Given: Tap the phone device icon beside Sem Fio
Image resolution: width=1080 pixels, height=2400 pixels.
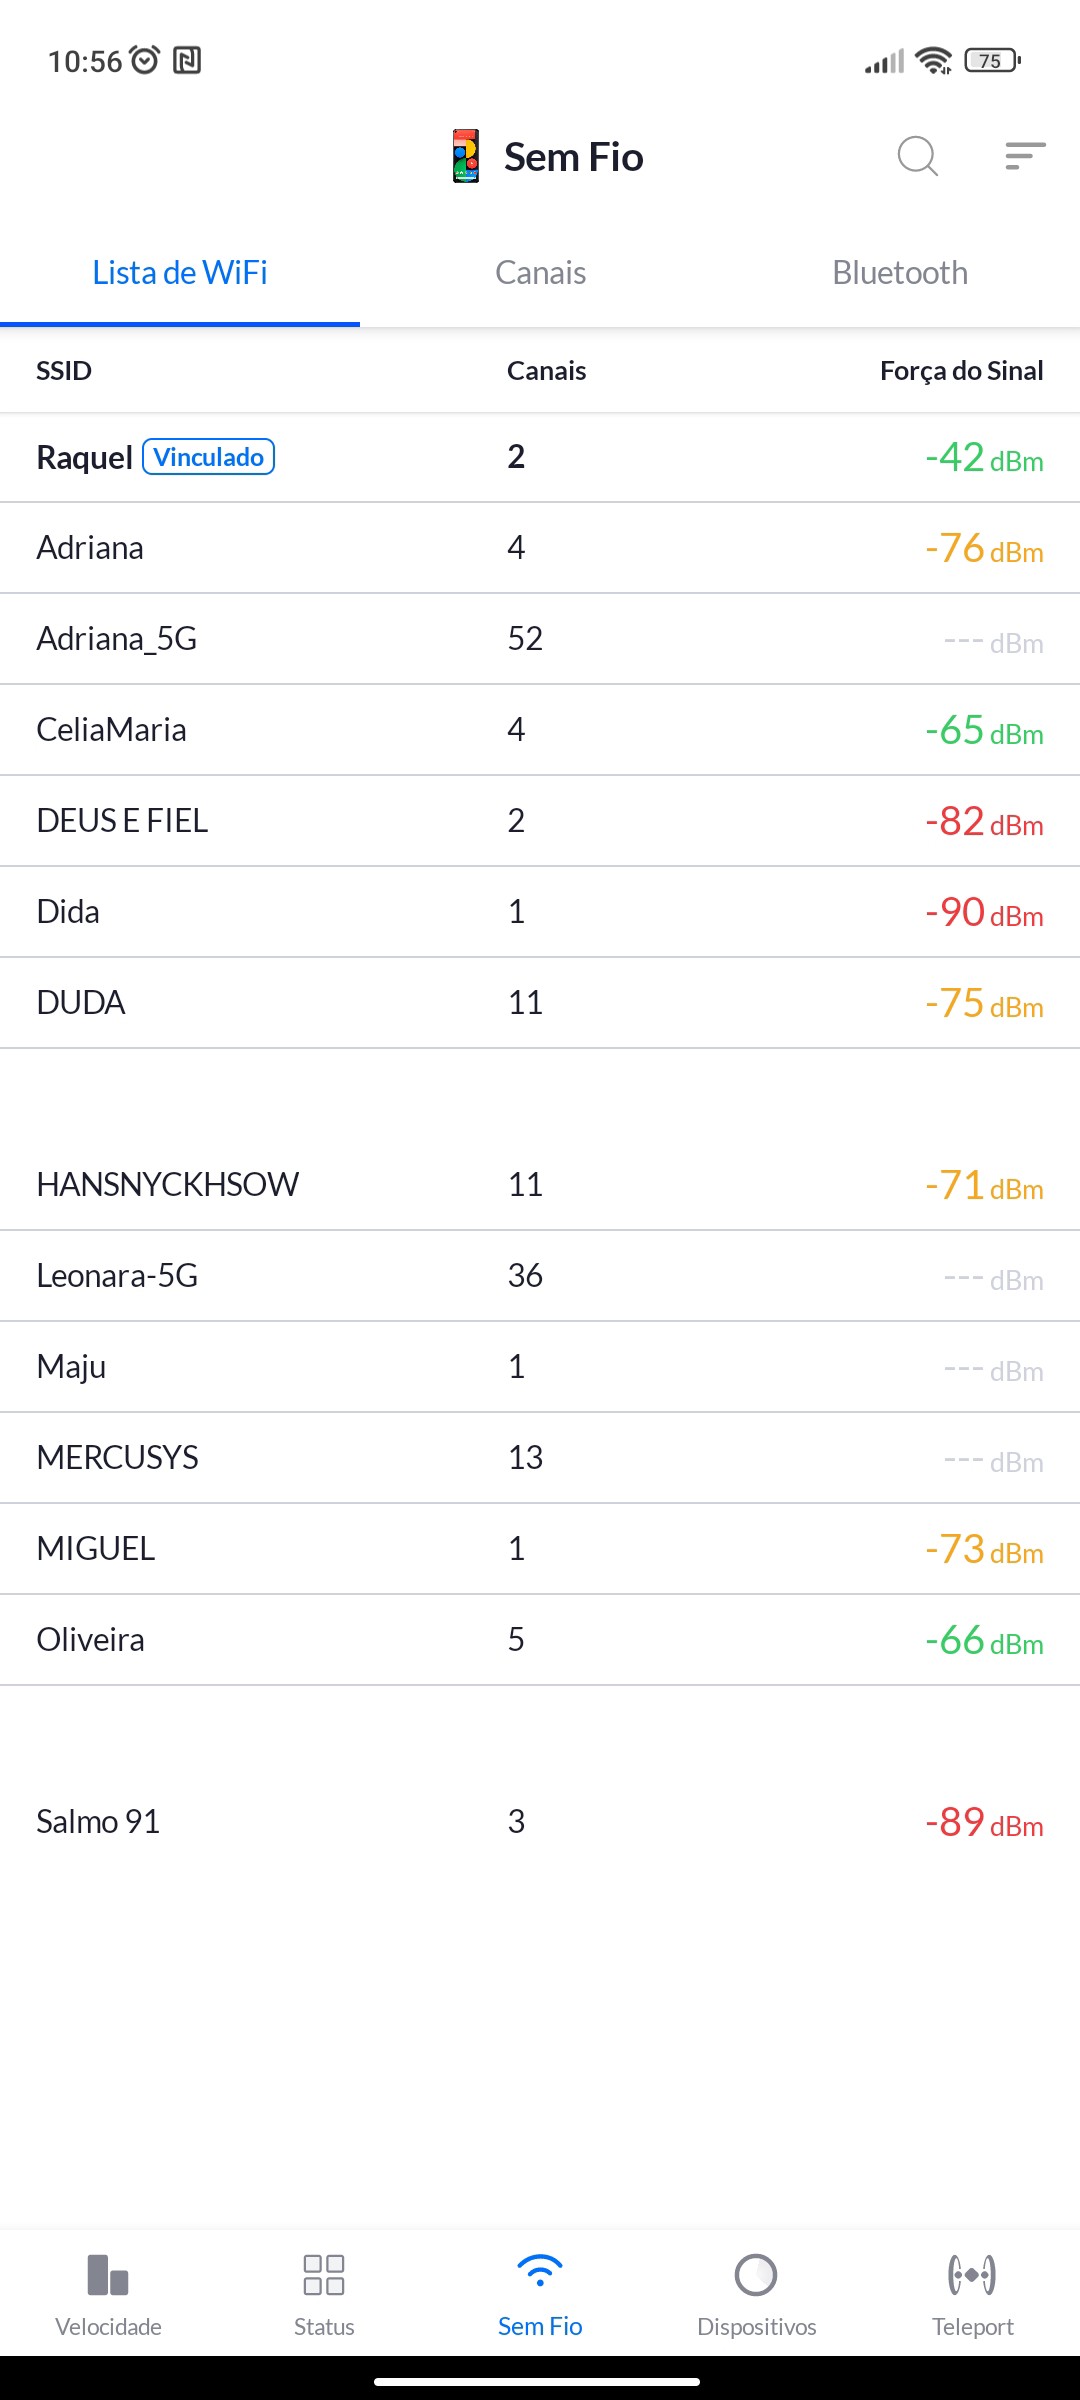Looking at the screenshot, I should pyautogui.click(x=466, y=156).
